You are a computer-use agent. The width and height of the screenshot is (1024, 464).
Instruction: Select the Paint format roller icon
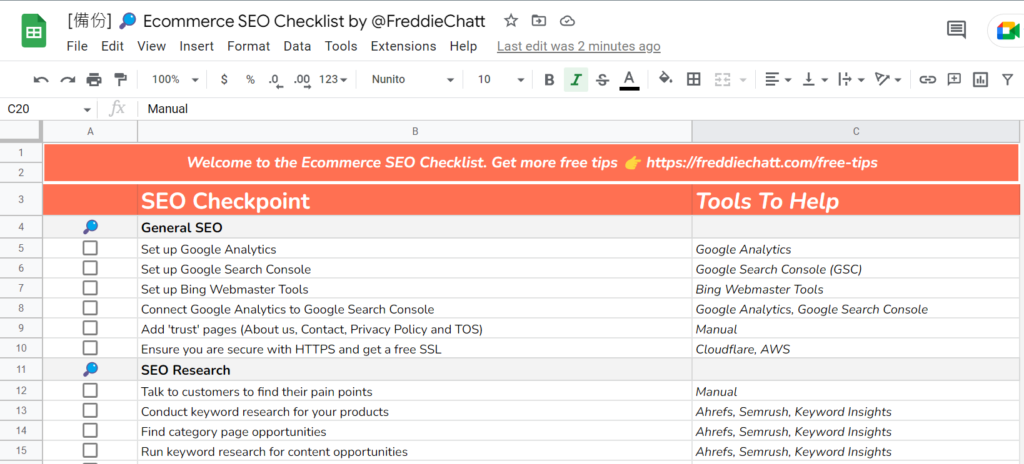click(x=120, y=80)
